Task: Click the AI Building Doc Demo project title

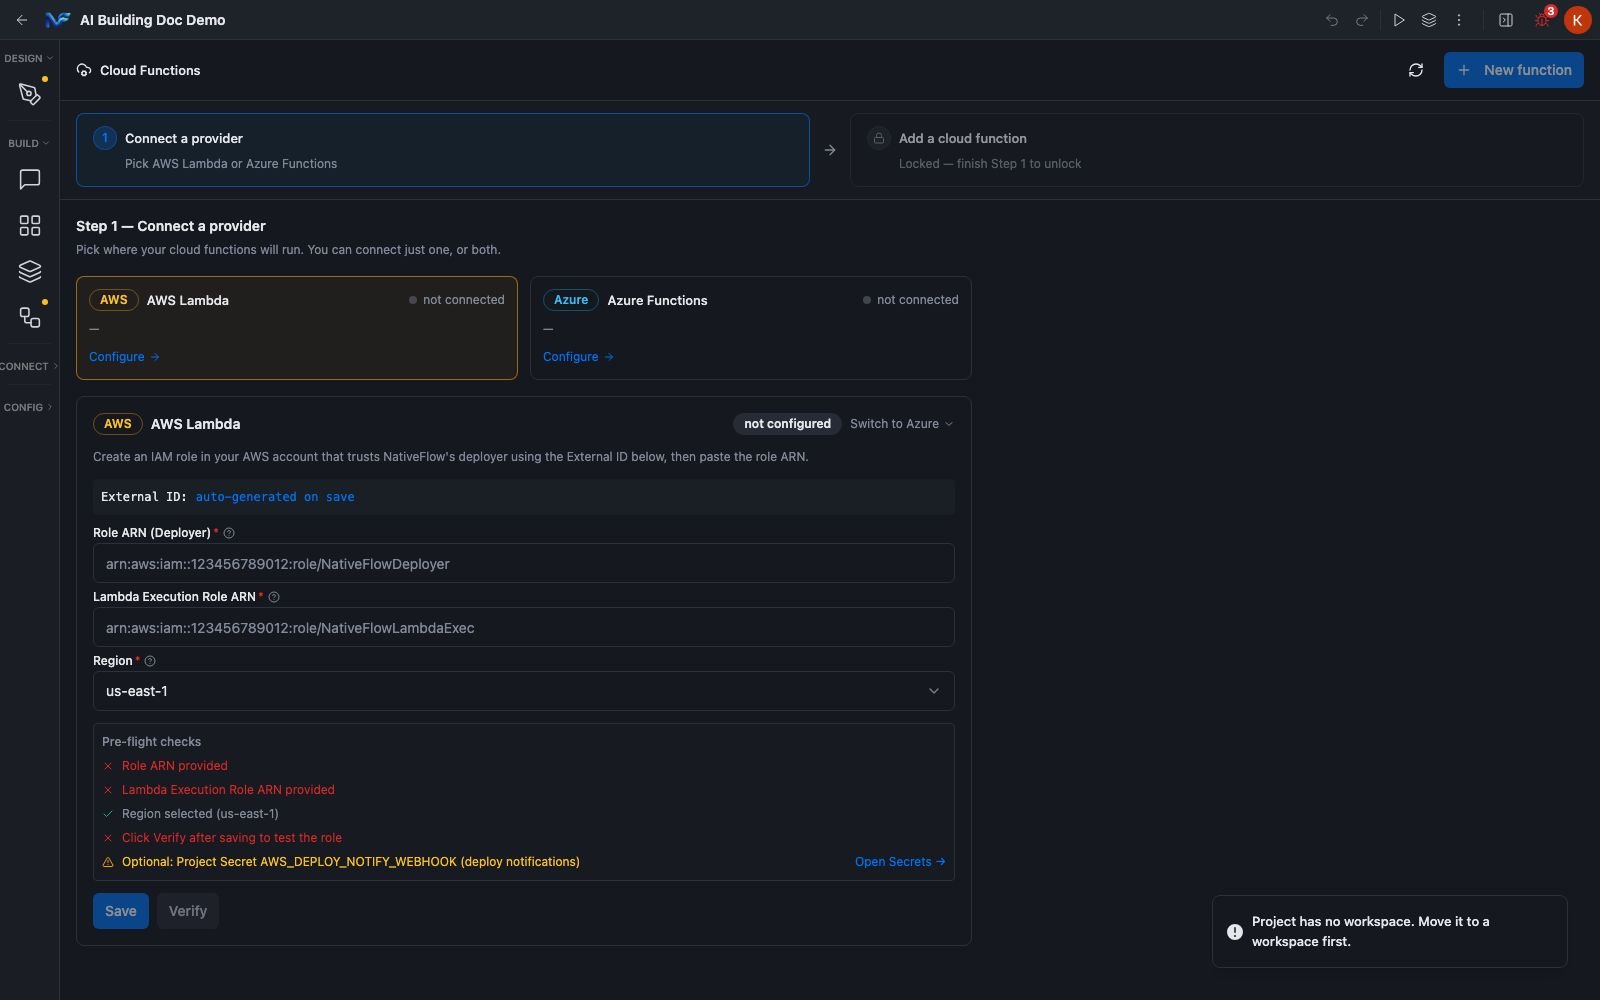Action: pyautogui.click(x=153, y=20)
